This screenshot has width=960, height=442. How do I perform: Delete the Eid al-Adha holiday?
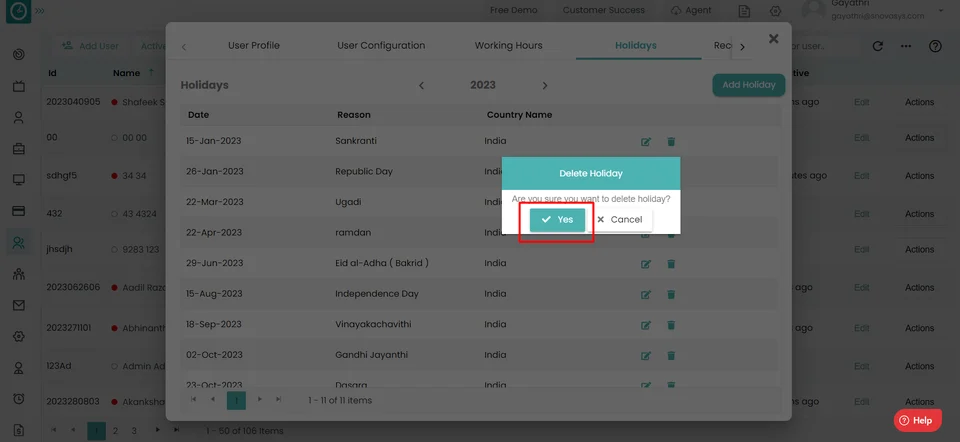point(671,264)
